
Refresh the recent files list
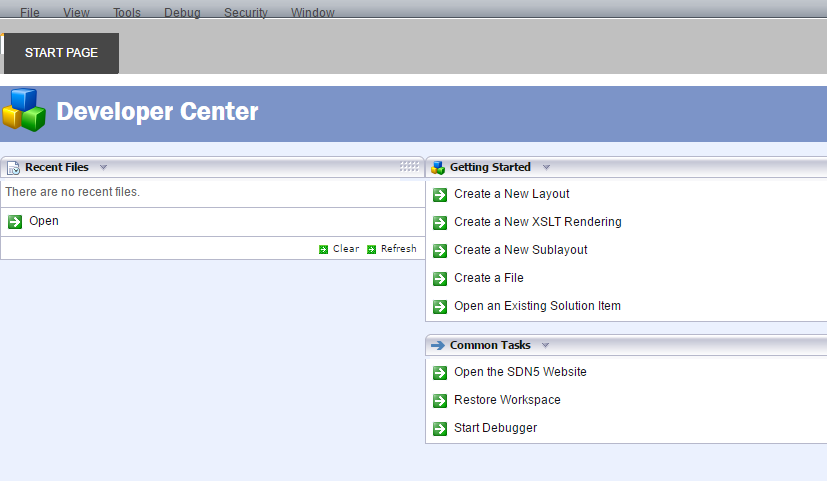[399, 248]
